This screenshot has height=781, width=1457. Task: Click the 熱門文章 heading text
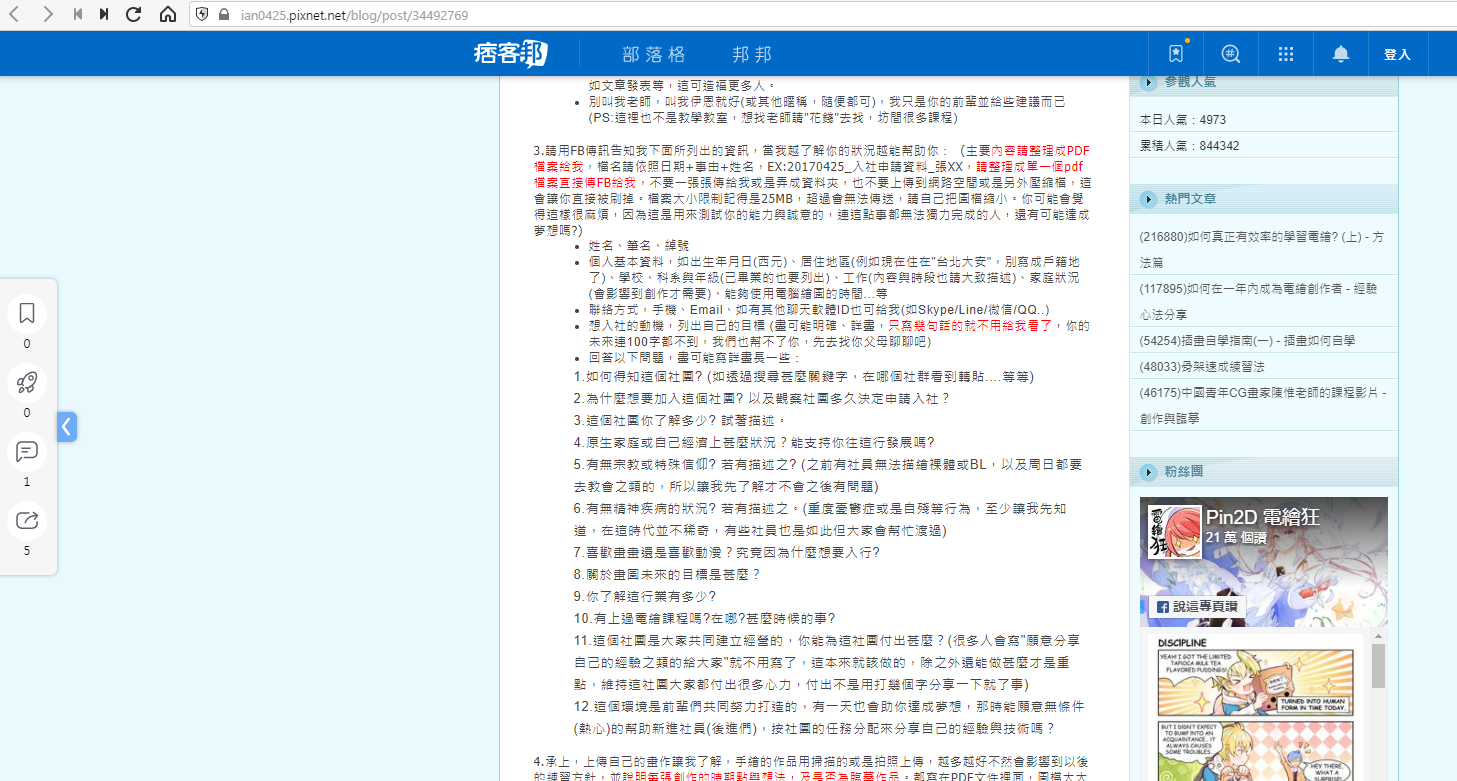(x=1190, y=199)
